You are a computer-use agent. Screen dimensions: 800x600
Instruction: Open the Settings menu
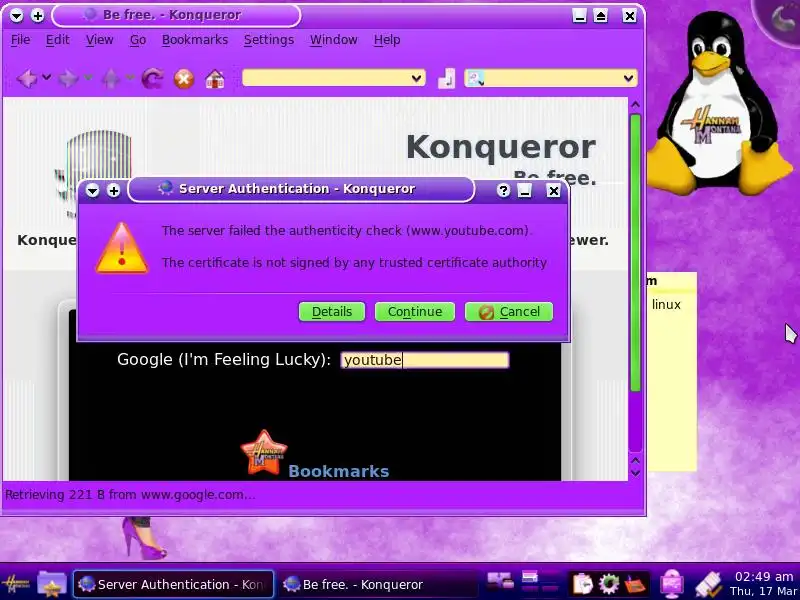point(269,40)
